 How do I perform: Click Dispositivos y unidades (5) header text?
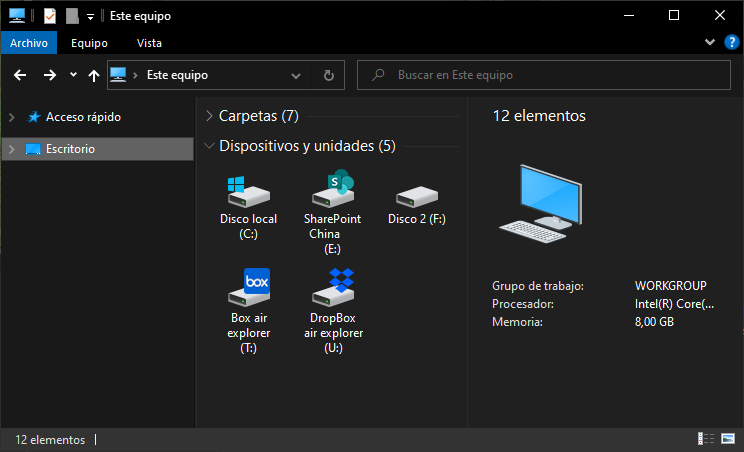(307, 146)
